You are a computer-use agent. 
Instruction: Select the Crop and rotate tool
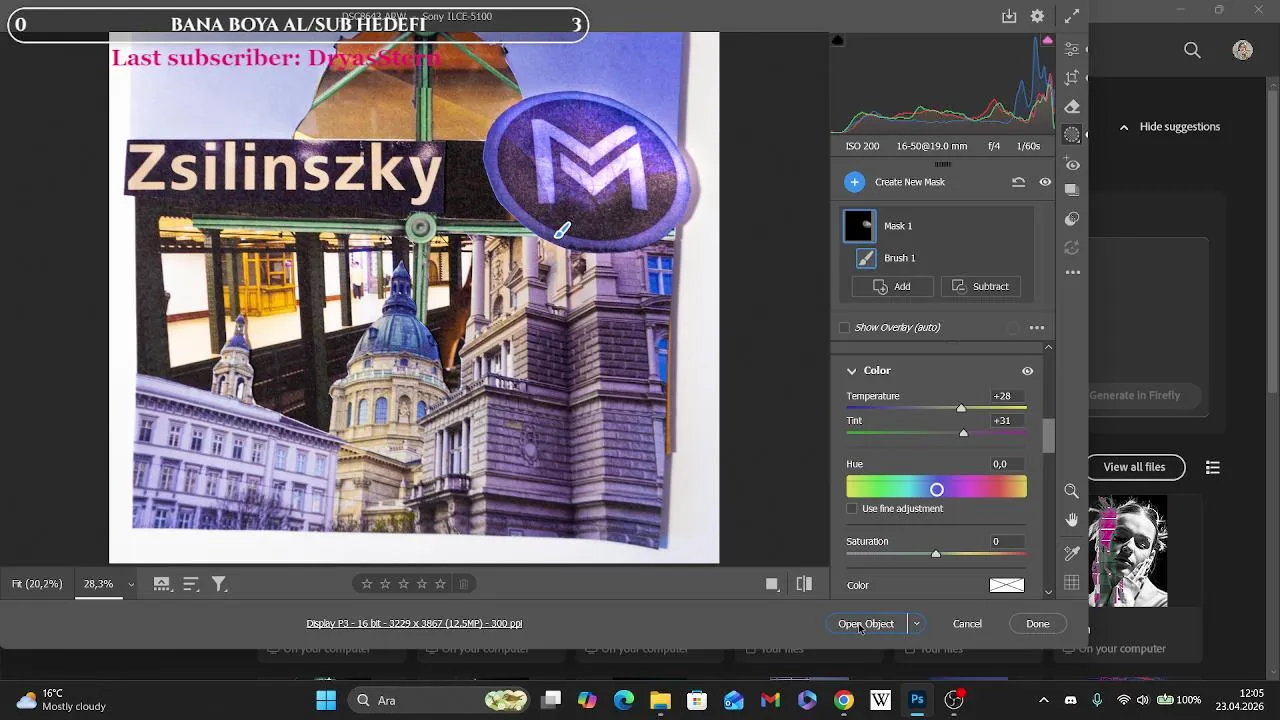pyautogui.click(x=1072, y=78)
